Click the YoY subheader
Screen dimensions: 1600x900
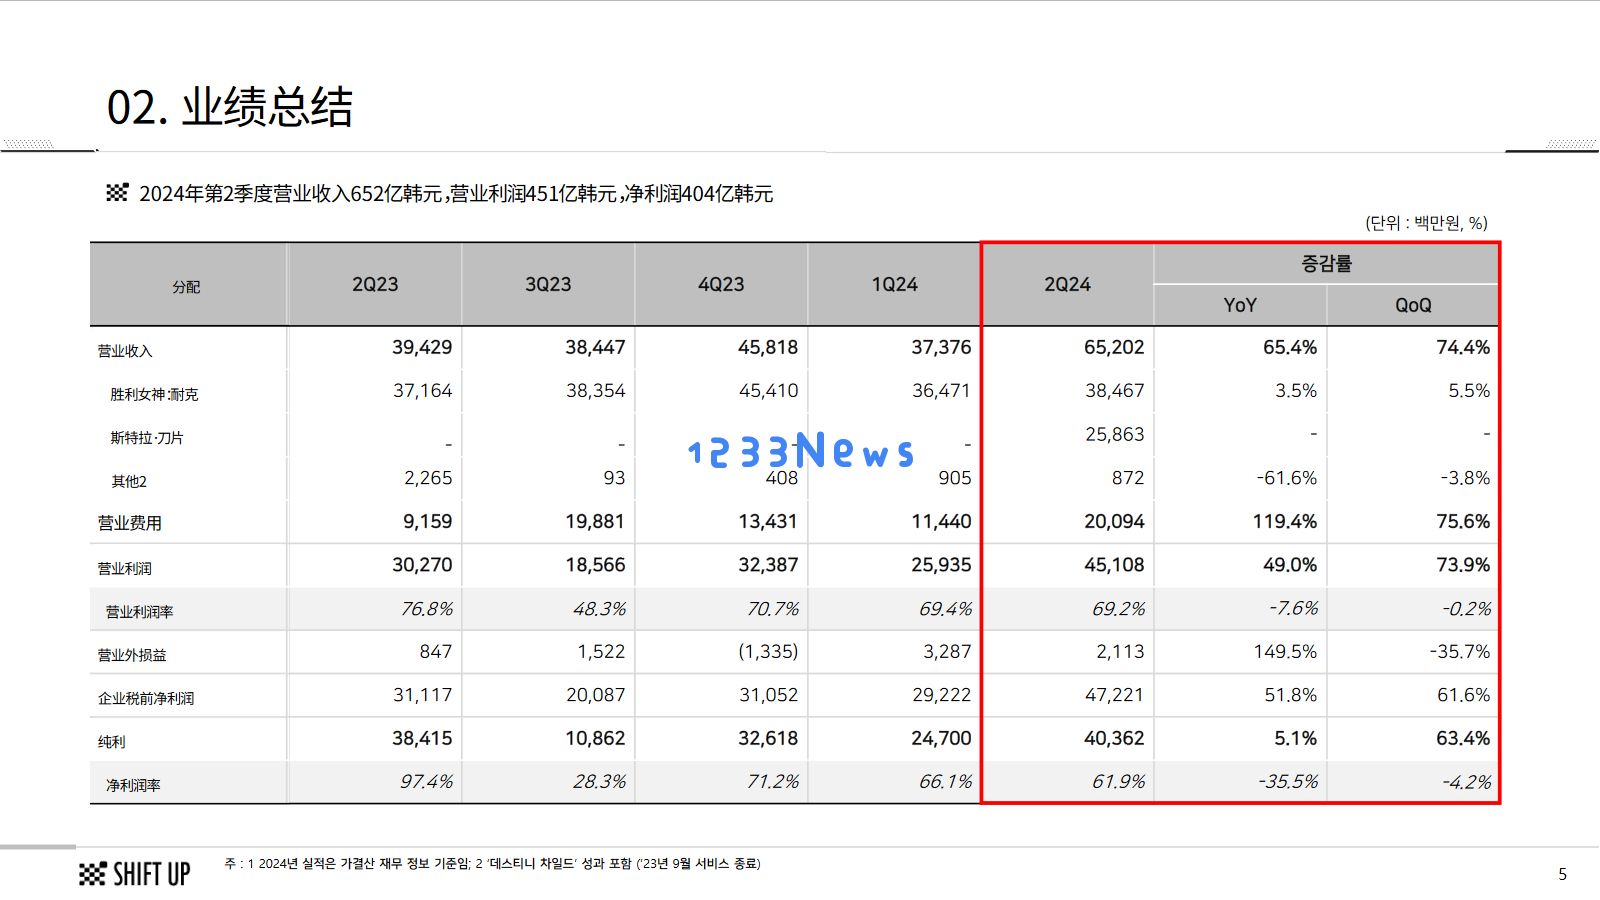(x=1240, y=306)
